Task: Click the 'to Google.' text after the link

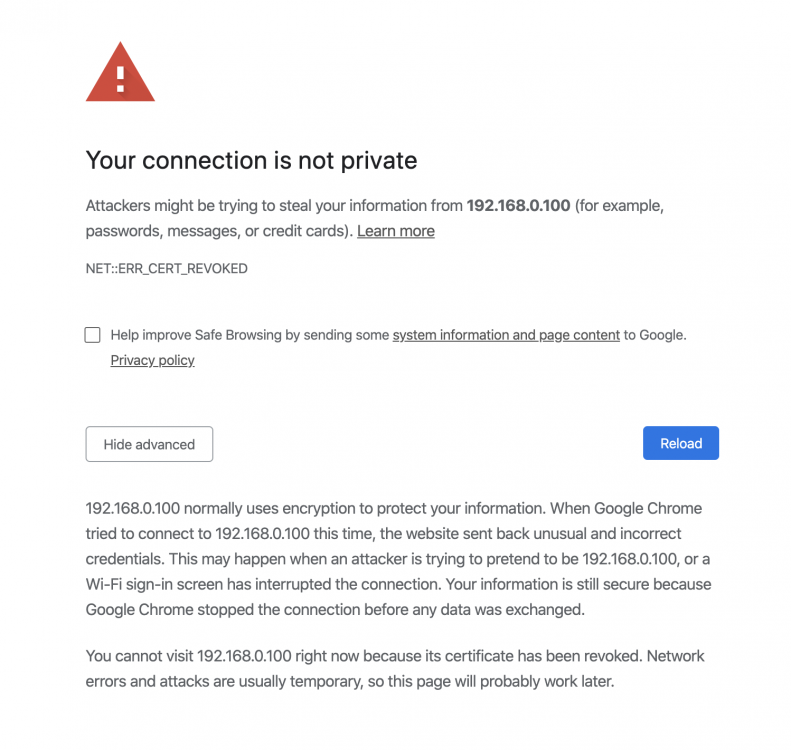Action: (x=655, y=335)
